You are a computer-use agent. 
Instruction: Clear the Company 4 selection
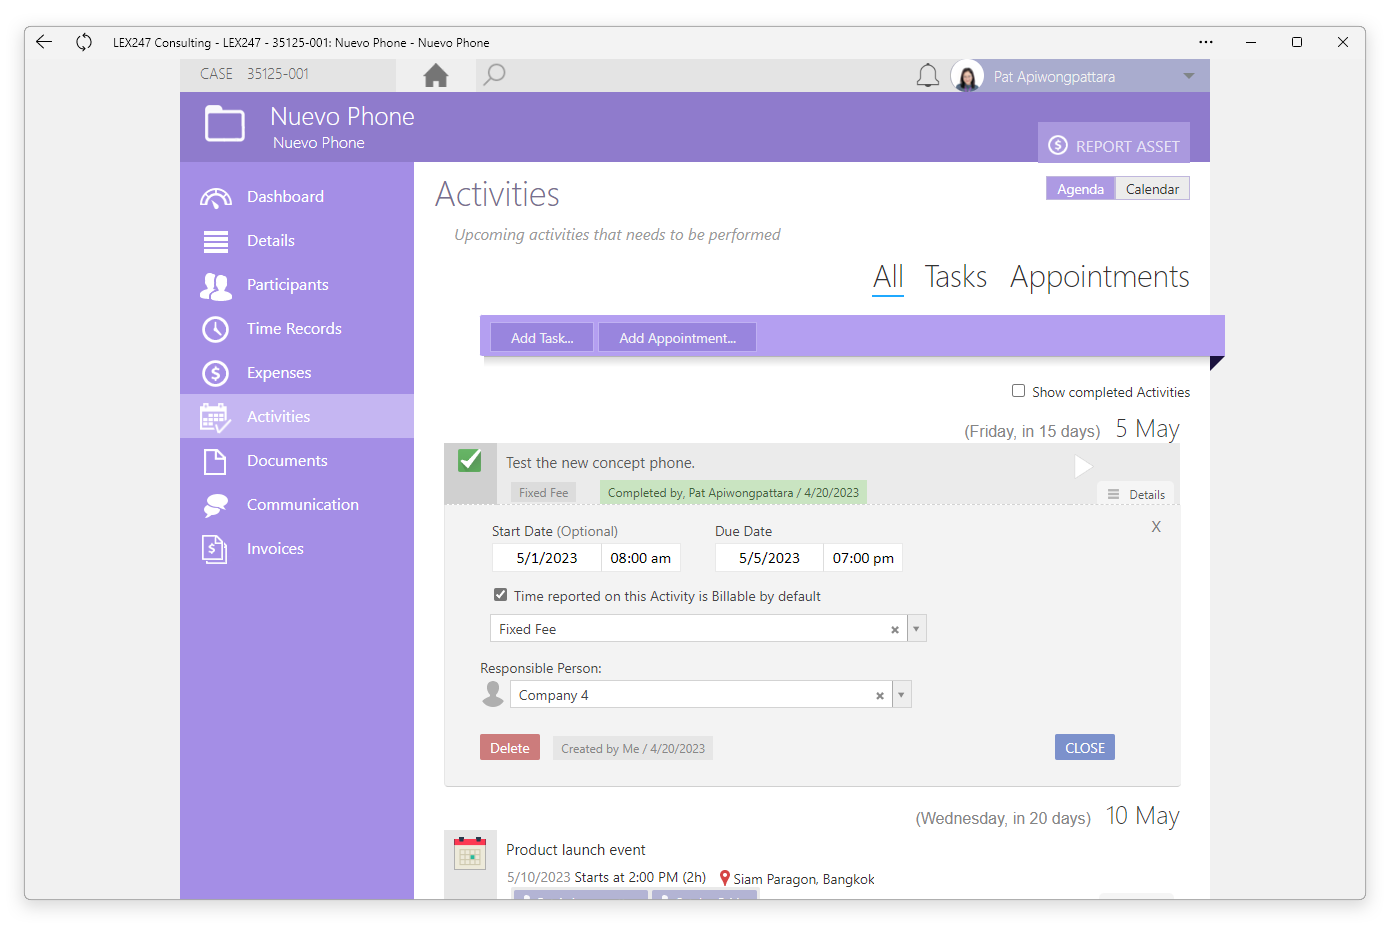click(x=880, y=696)
